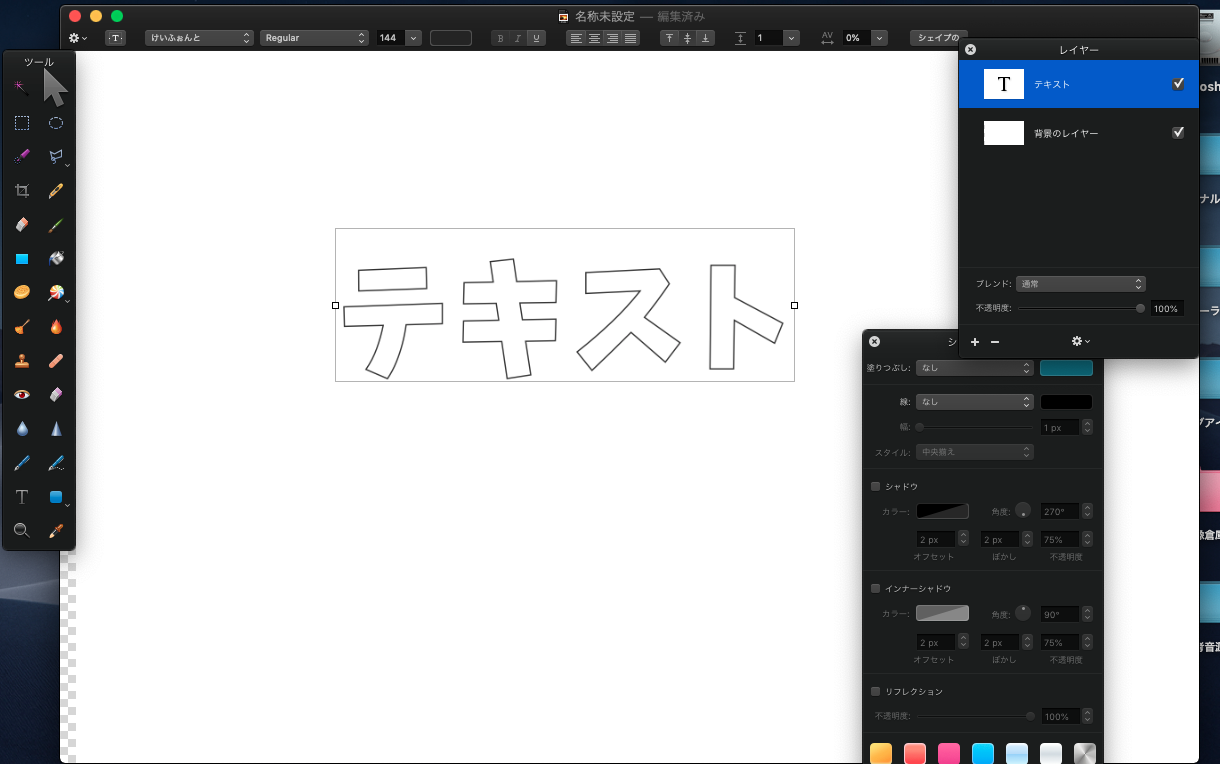Uncheck visibility of 背景のレイヤー
This screenshot has width=1220, height=764.
pos(1178,132)
